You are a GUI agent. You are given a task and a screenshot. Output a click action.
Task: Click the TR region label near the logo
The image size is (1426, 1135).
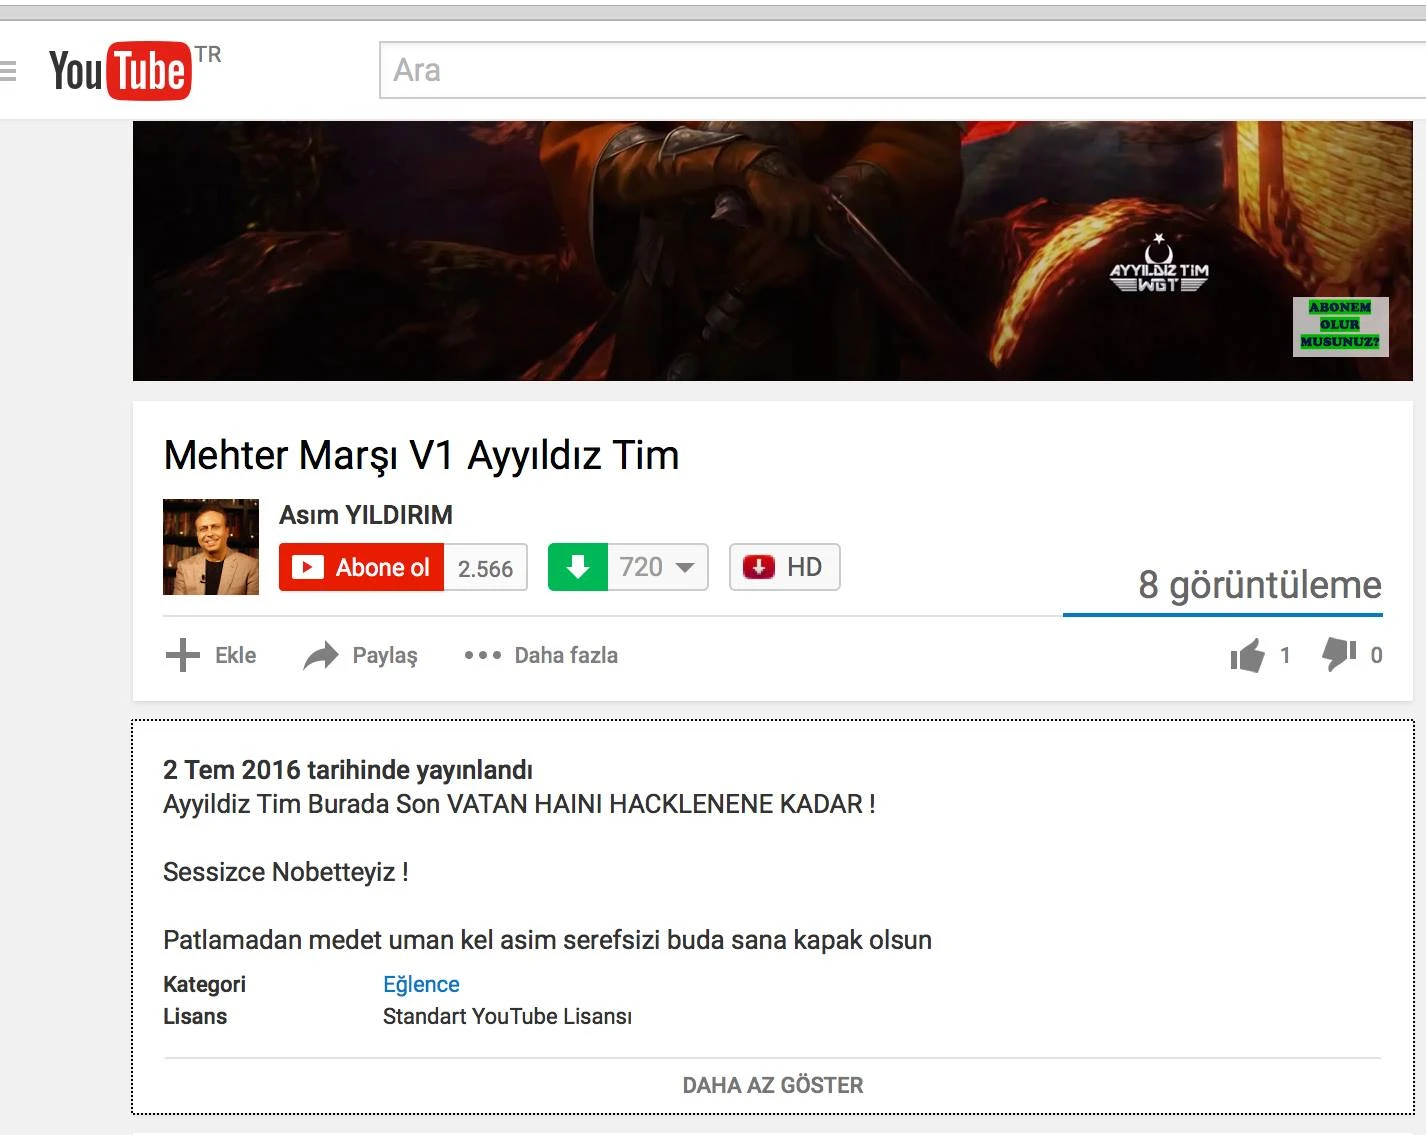[x=210, y=56]
